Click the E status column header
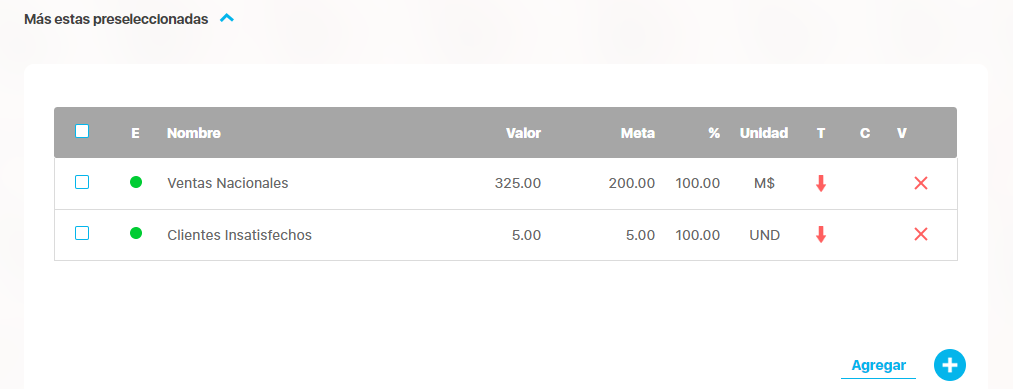Image resolution: width=1013 pixels, height=389 pixels. pyautogui.click(x=135, y=133)
